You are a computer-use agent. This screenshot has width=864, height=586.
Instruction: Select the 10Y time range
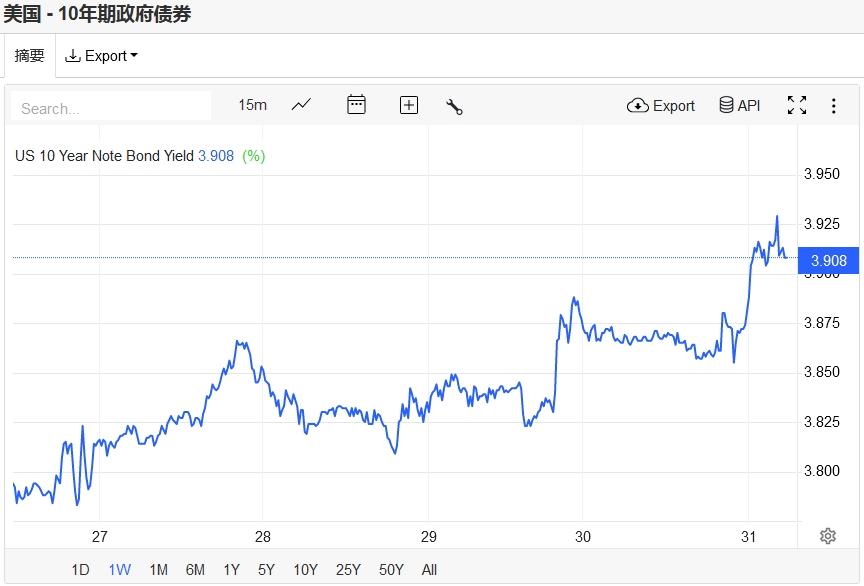point(305,570)
